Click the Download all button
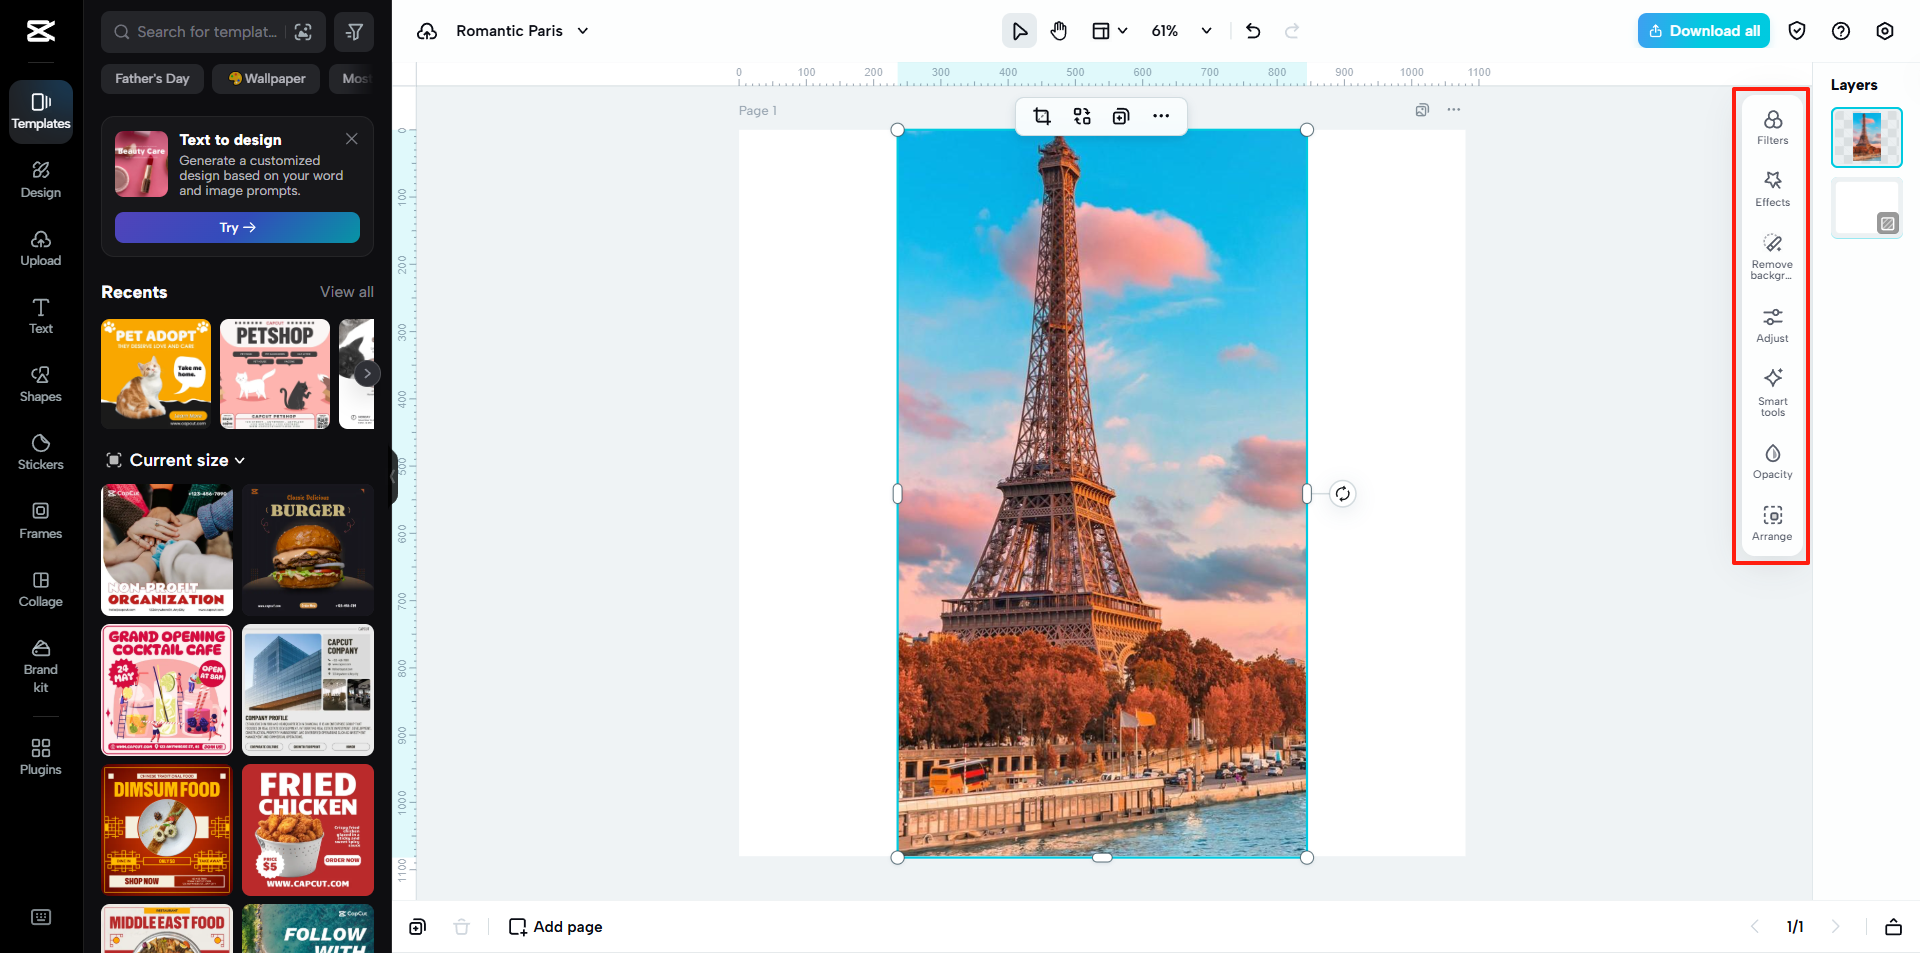Screen dimensions: 1920x953 [x=1703, y=31]
